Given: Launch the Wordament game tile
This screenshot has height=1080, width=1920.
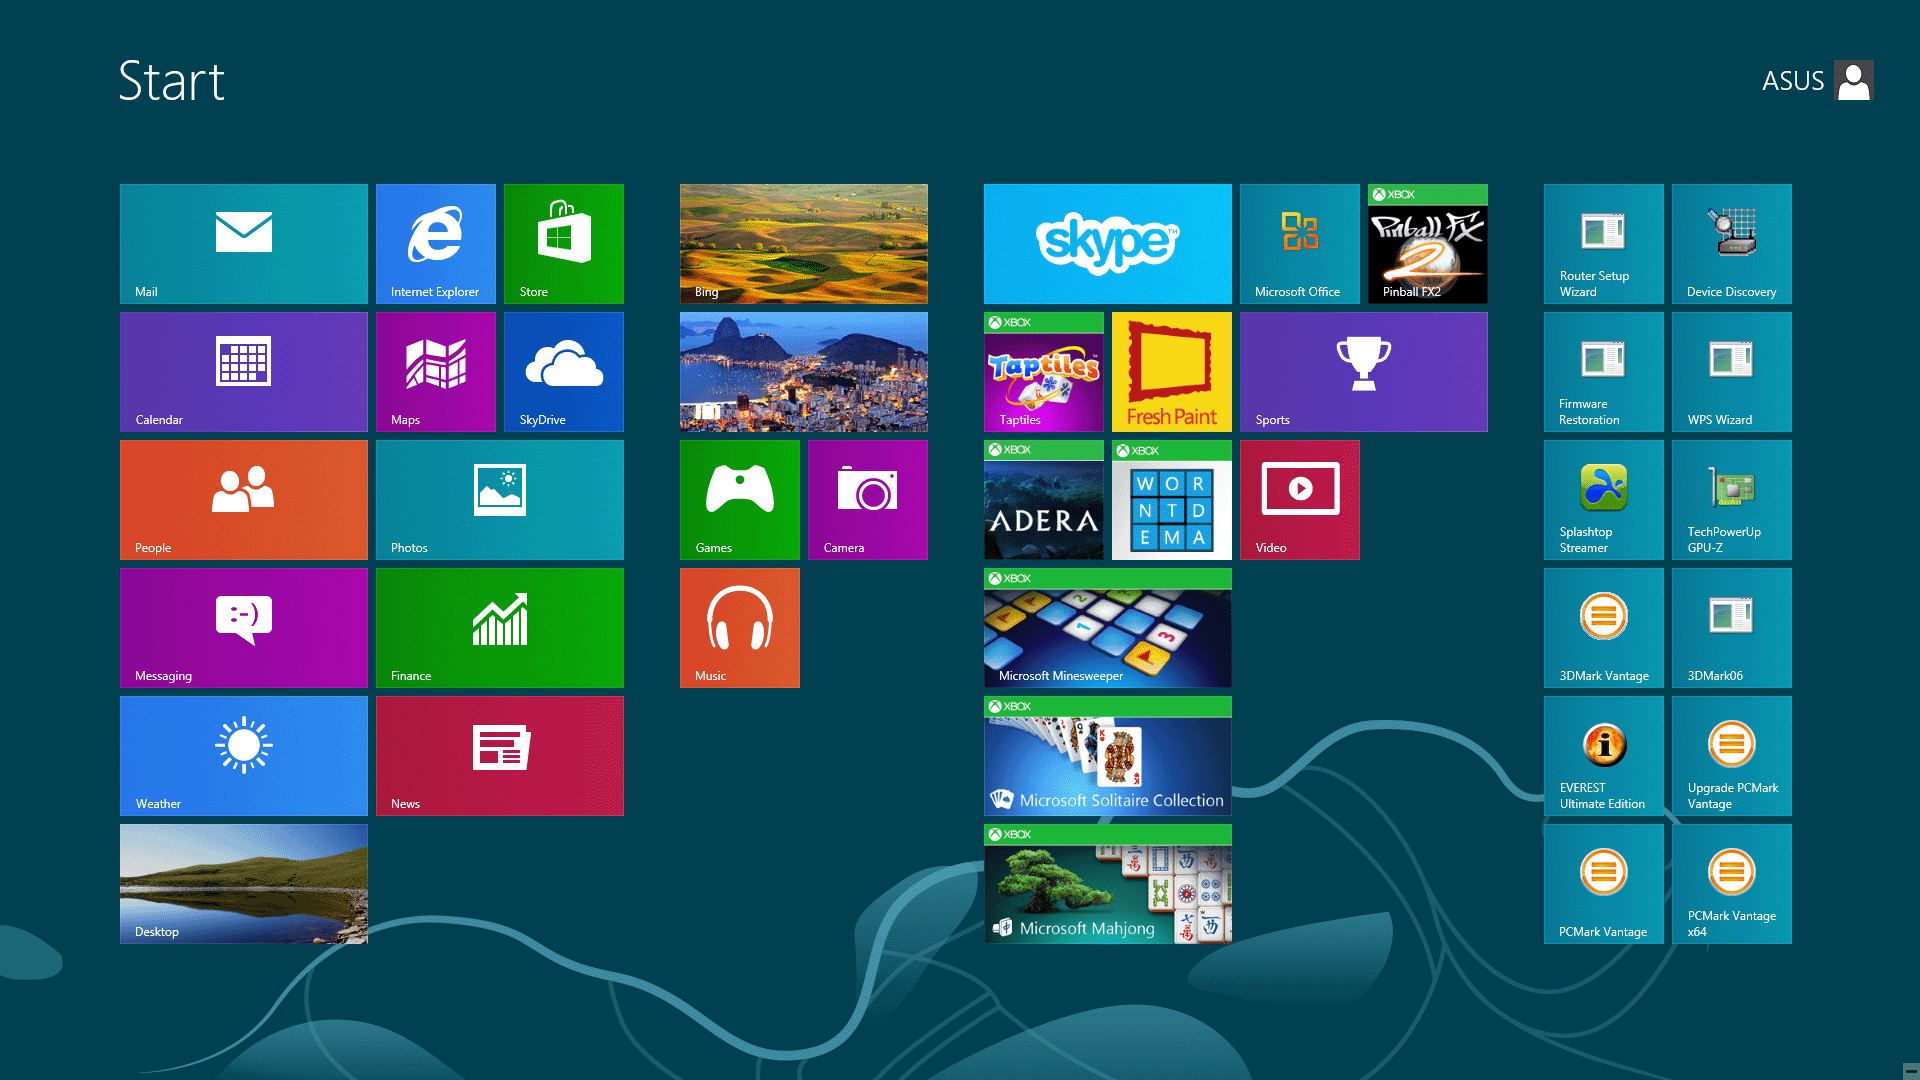Looking at the screenshot, I should [1172, 500].
